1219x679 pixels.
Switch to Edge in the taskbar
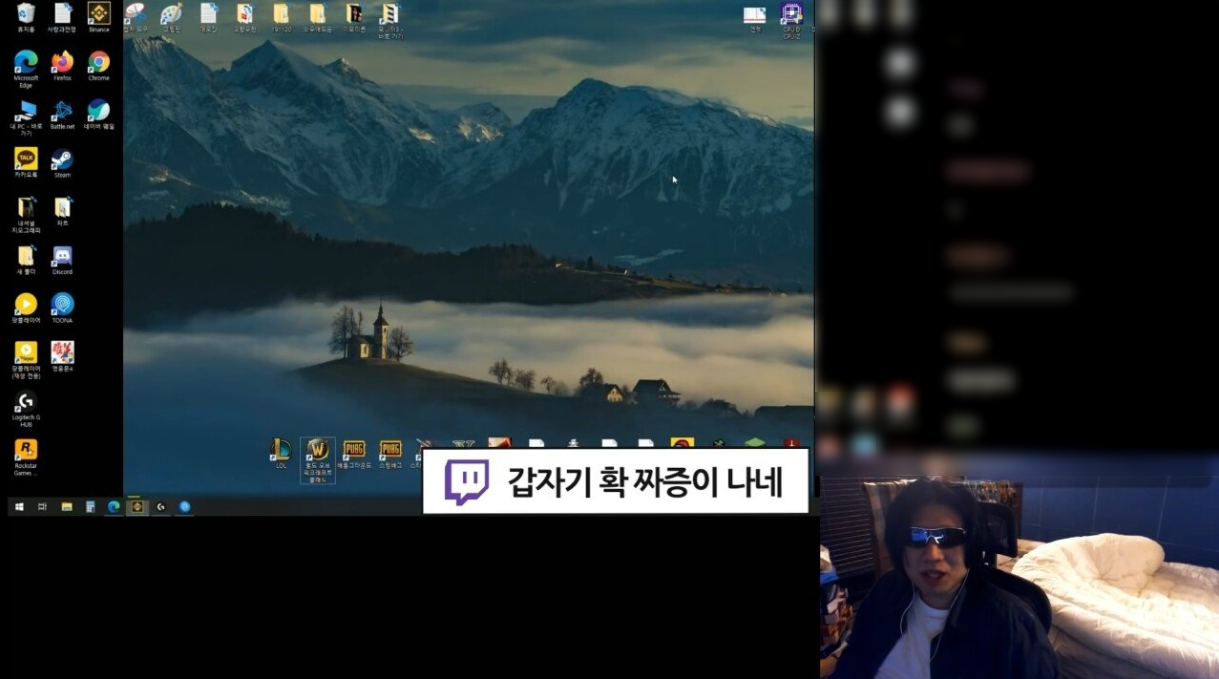tap(114, 507)
